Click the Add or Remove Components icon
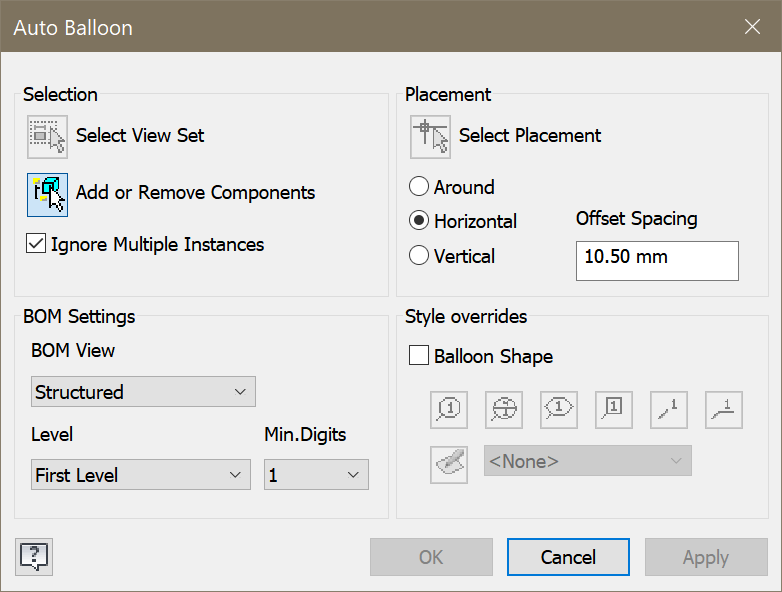 (47, 194)
